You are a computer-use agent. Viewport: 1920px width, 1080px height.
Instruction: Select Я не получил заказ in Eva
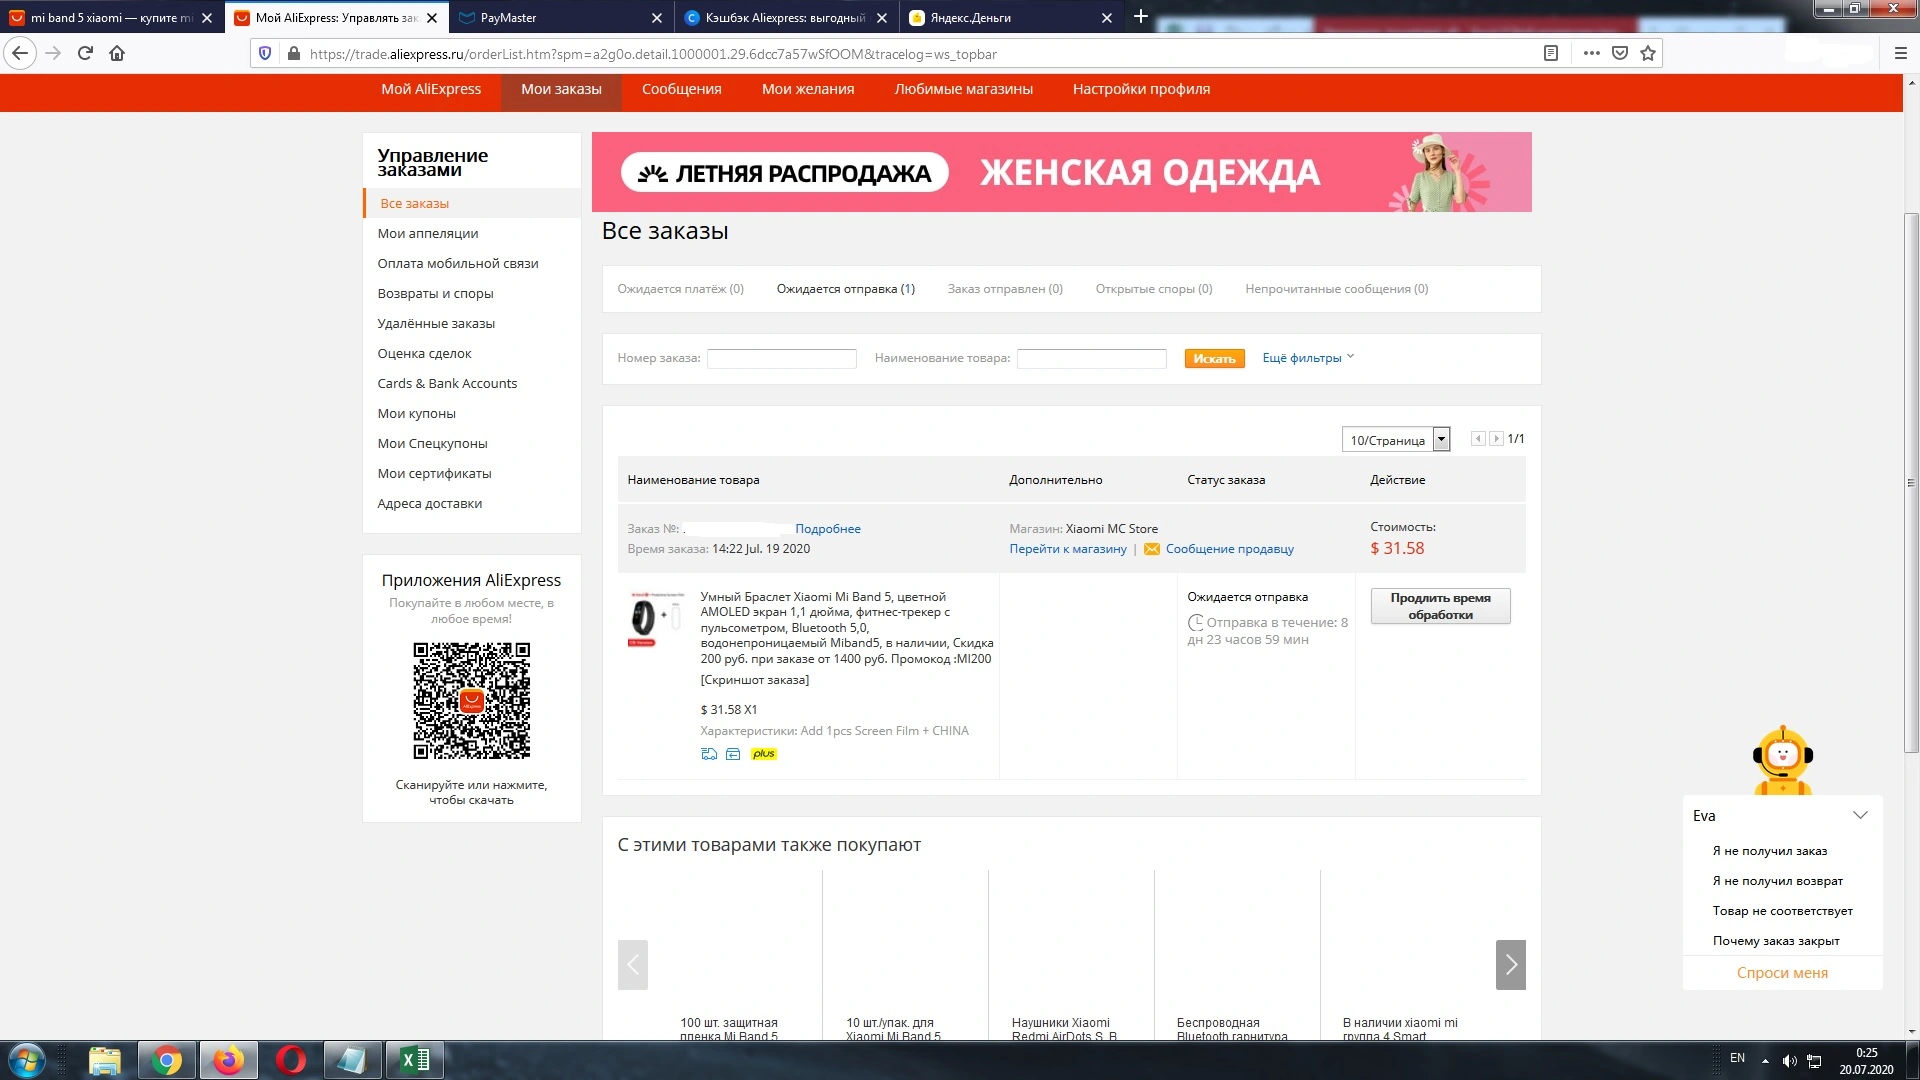(1769, 851)
